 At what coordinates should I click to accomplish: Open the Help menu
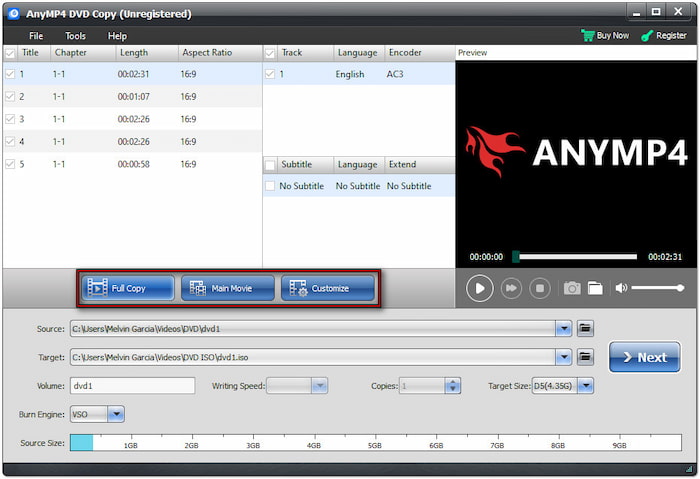pyautogui.click(x=117, y=36)
